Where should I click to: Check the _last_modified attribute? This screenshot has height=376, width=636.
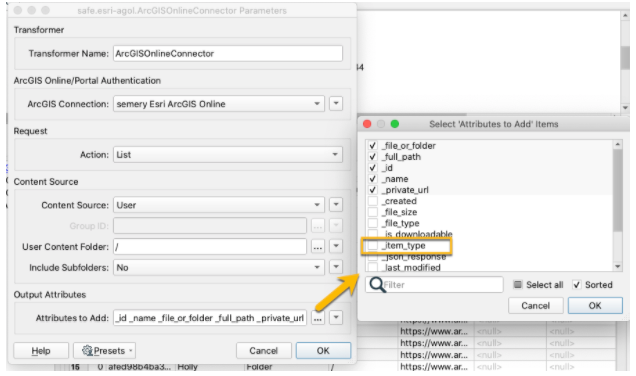[x=372, y=267]
